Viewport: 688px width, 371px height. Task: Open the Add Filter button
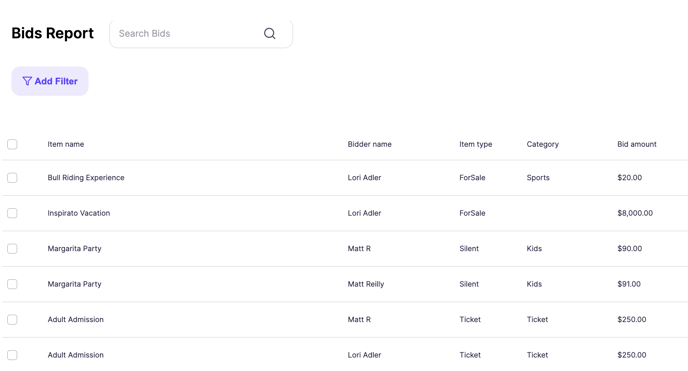point(50,81)
